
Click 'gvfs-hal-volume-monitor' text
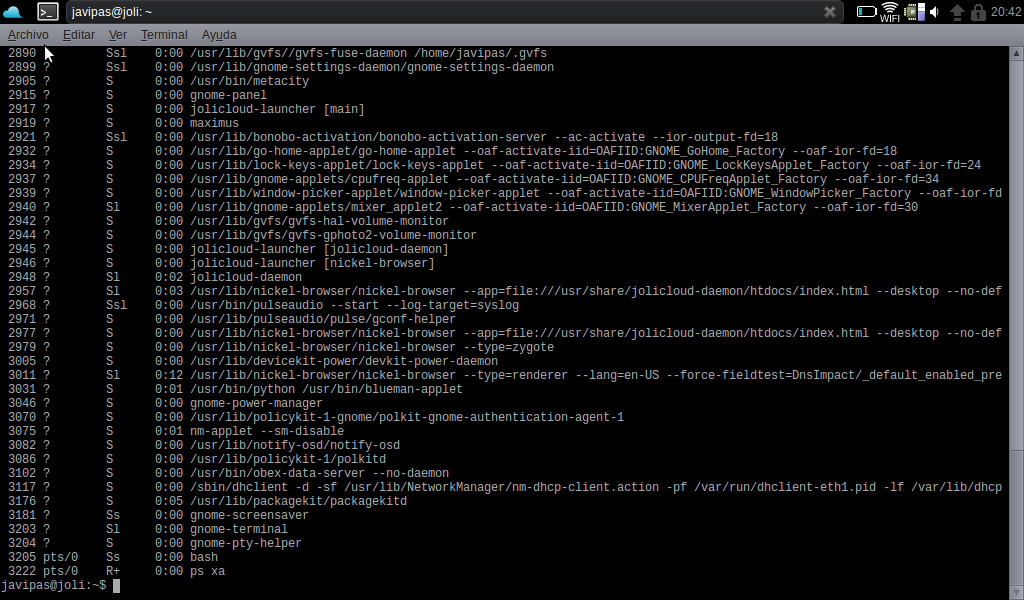(x=319, y=221)
